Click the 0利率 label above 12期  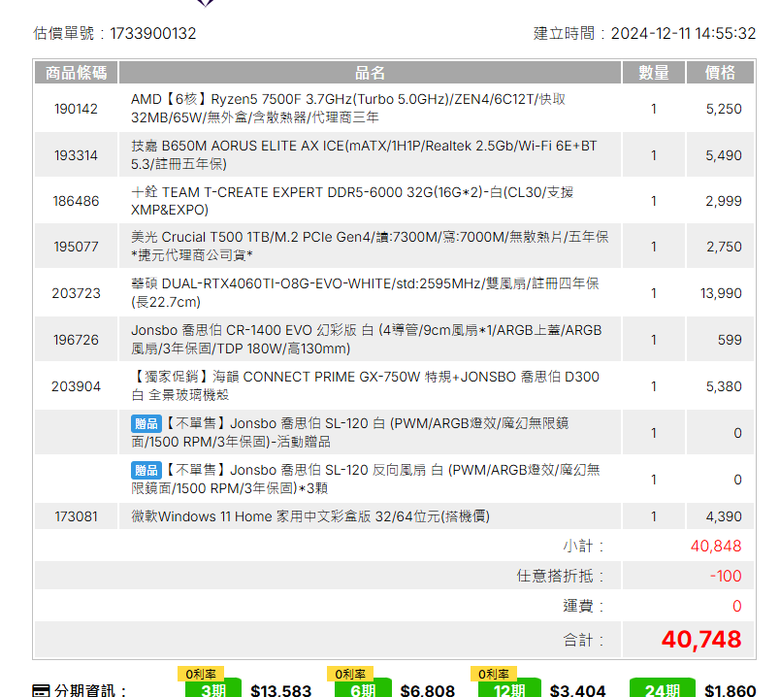493,674
